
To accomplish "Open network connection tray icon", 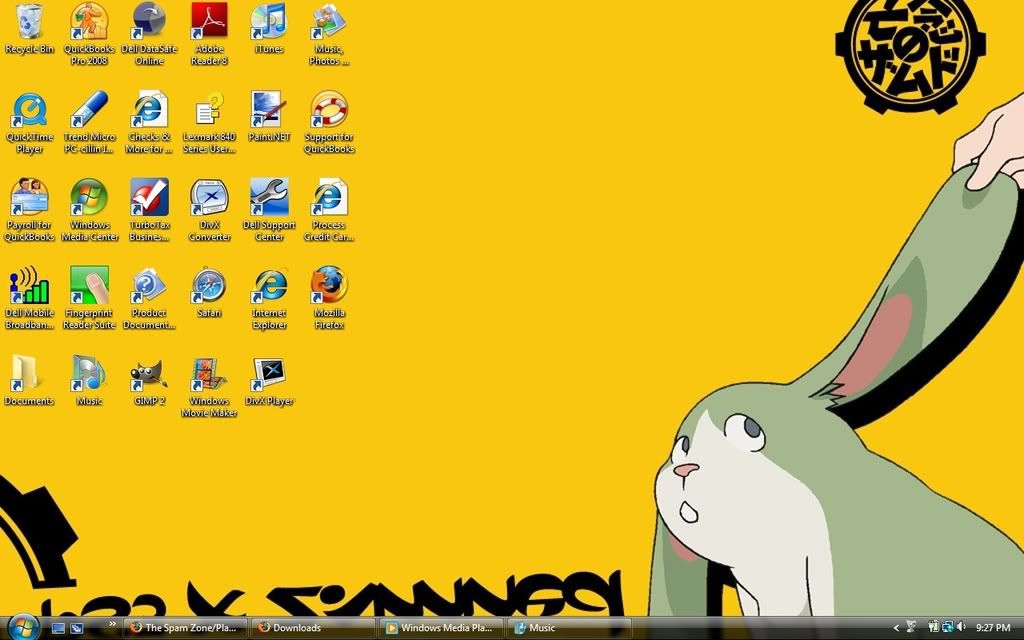I will tap(947, 628).
